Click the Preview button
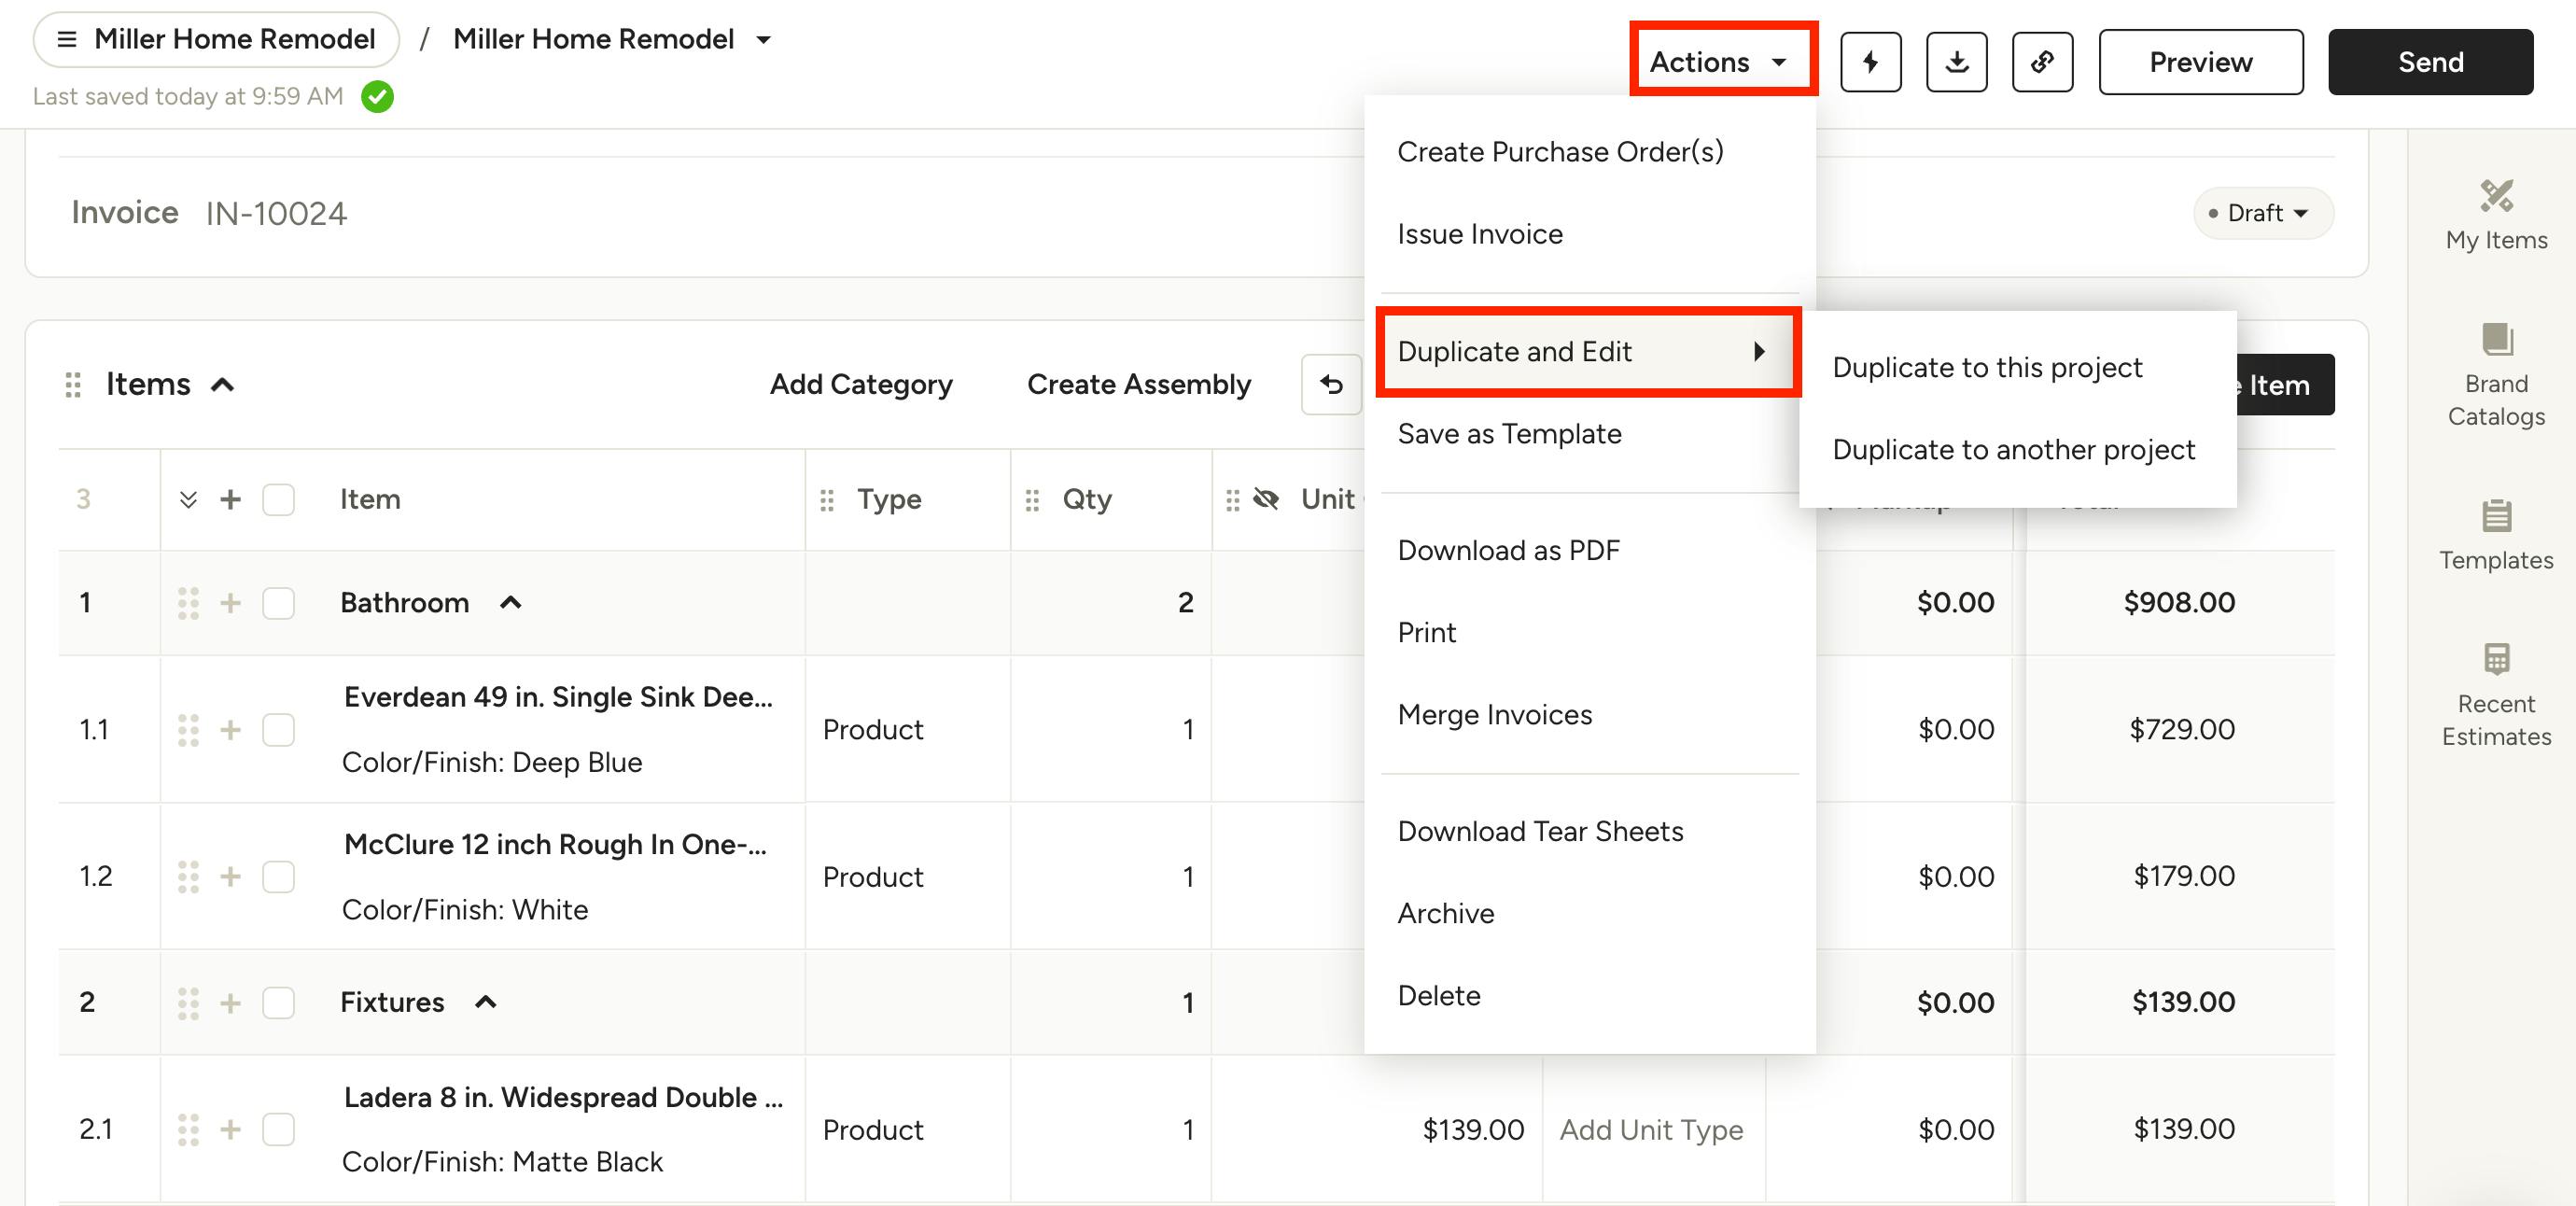Image resolution: width=2576 pixels, height=1206 pixels. click(2200, 62)
